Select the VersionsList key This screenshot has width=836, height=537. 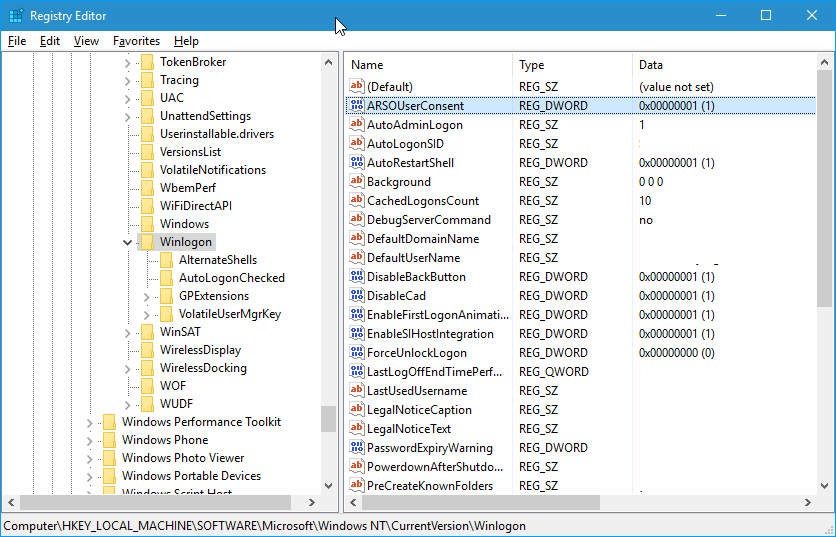pos(190,152)
